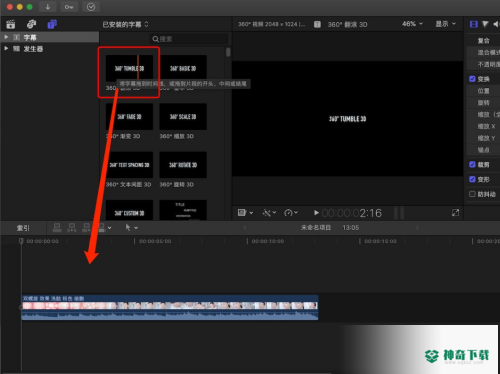500x374 pixels.
Task: Open the color inspector triangle icon
Action: pyautogui.click(x=485, y=24)
